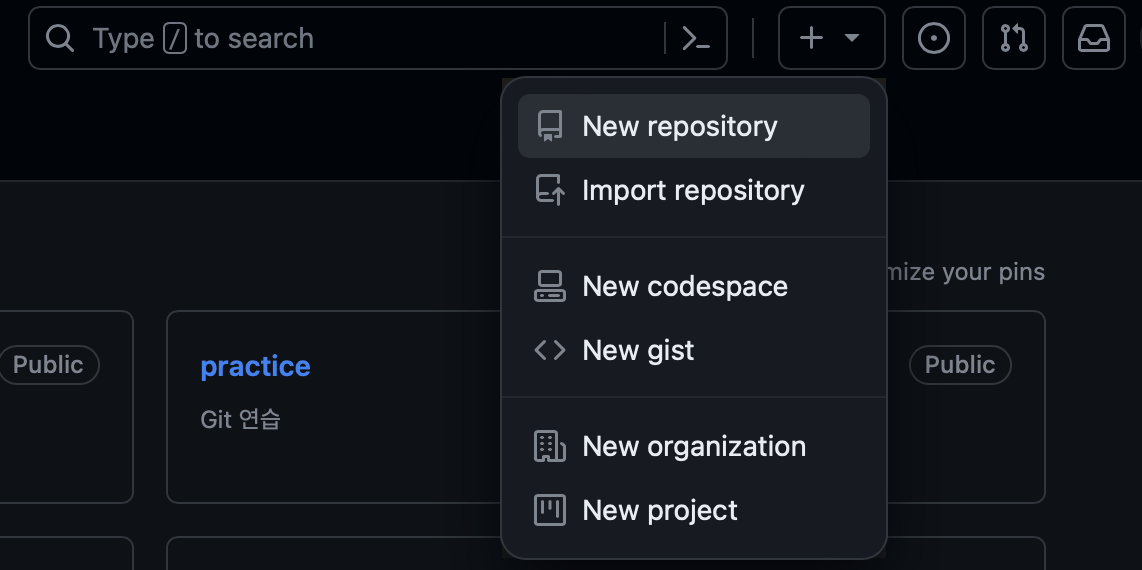Click the project board icon
Screen dimensions: 1142x570
tap(550, 510)
